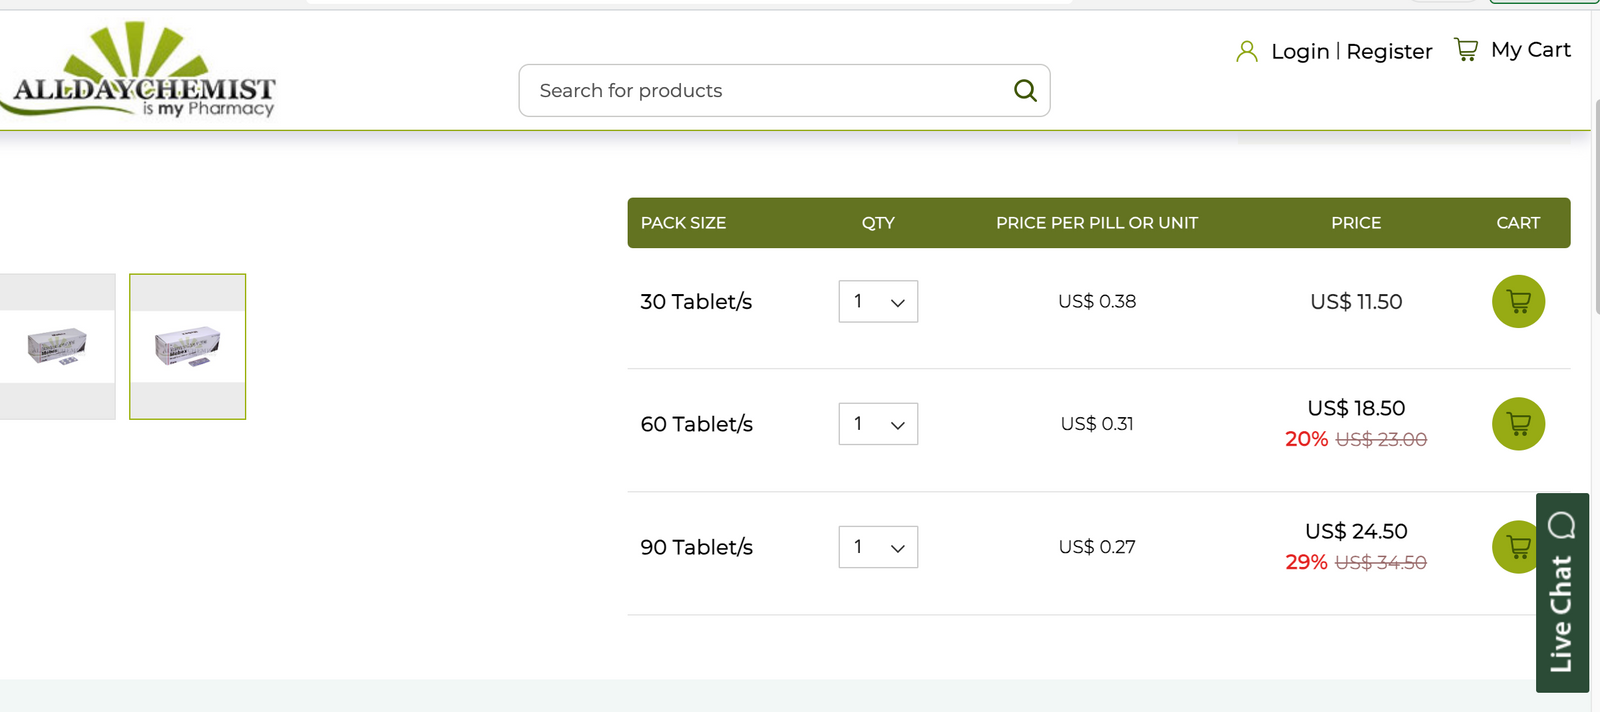Add 60 Tablet/s pack to cart
Image resolution: width=1600 pixels, height=712 pixels.
(x=1518, y=424)
